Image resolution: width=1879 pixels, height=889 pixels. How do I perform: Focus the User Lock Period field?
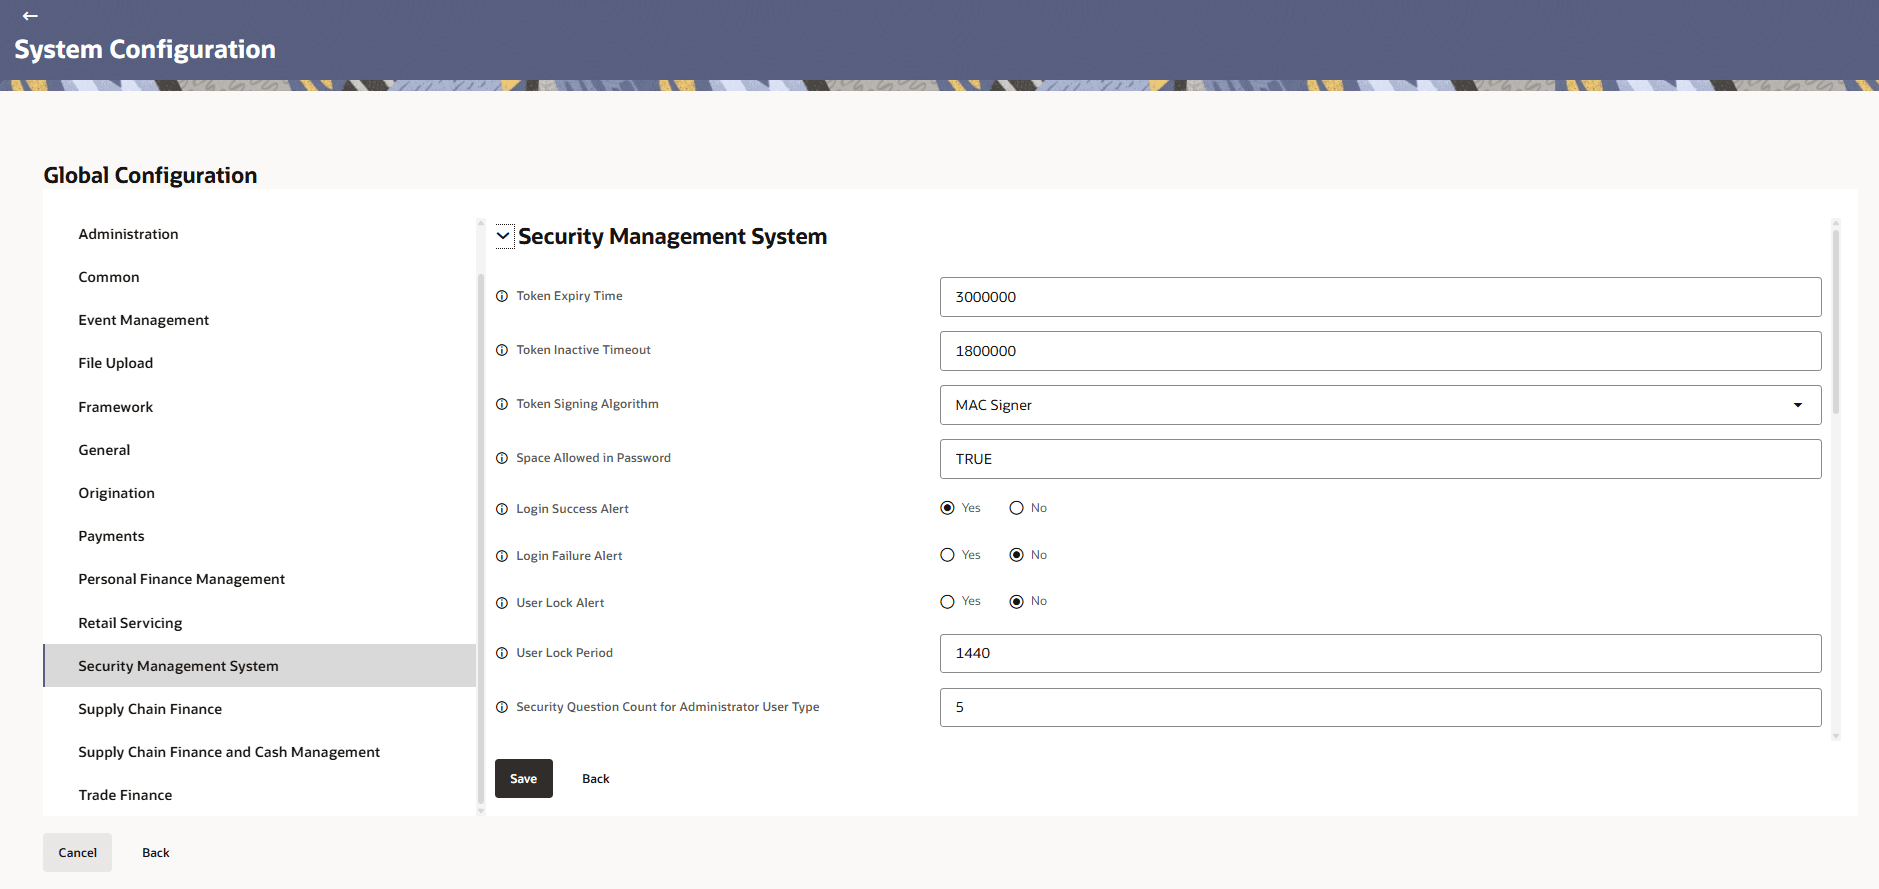(1380, 653)
